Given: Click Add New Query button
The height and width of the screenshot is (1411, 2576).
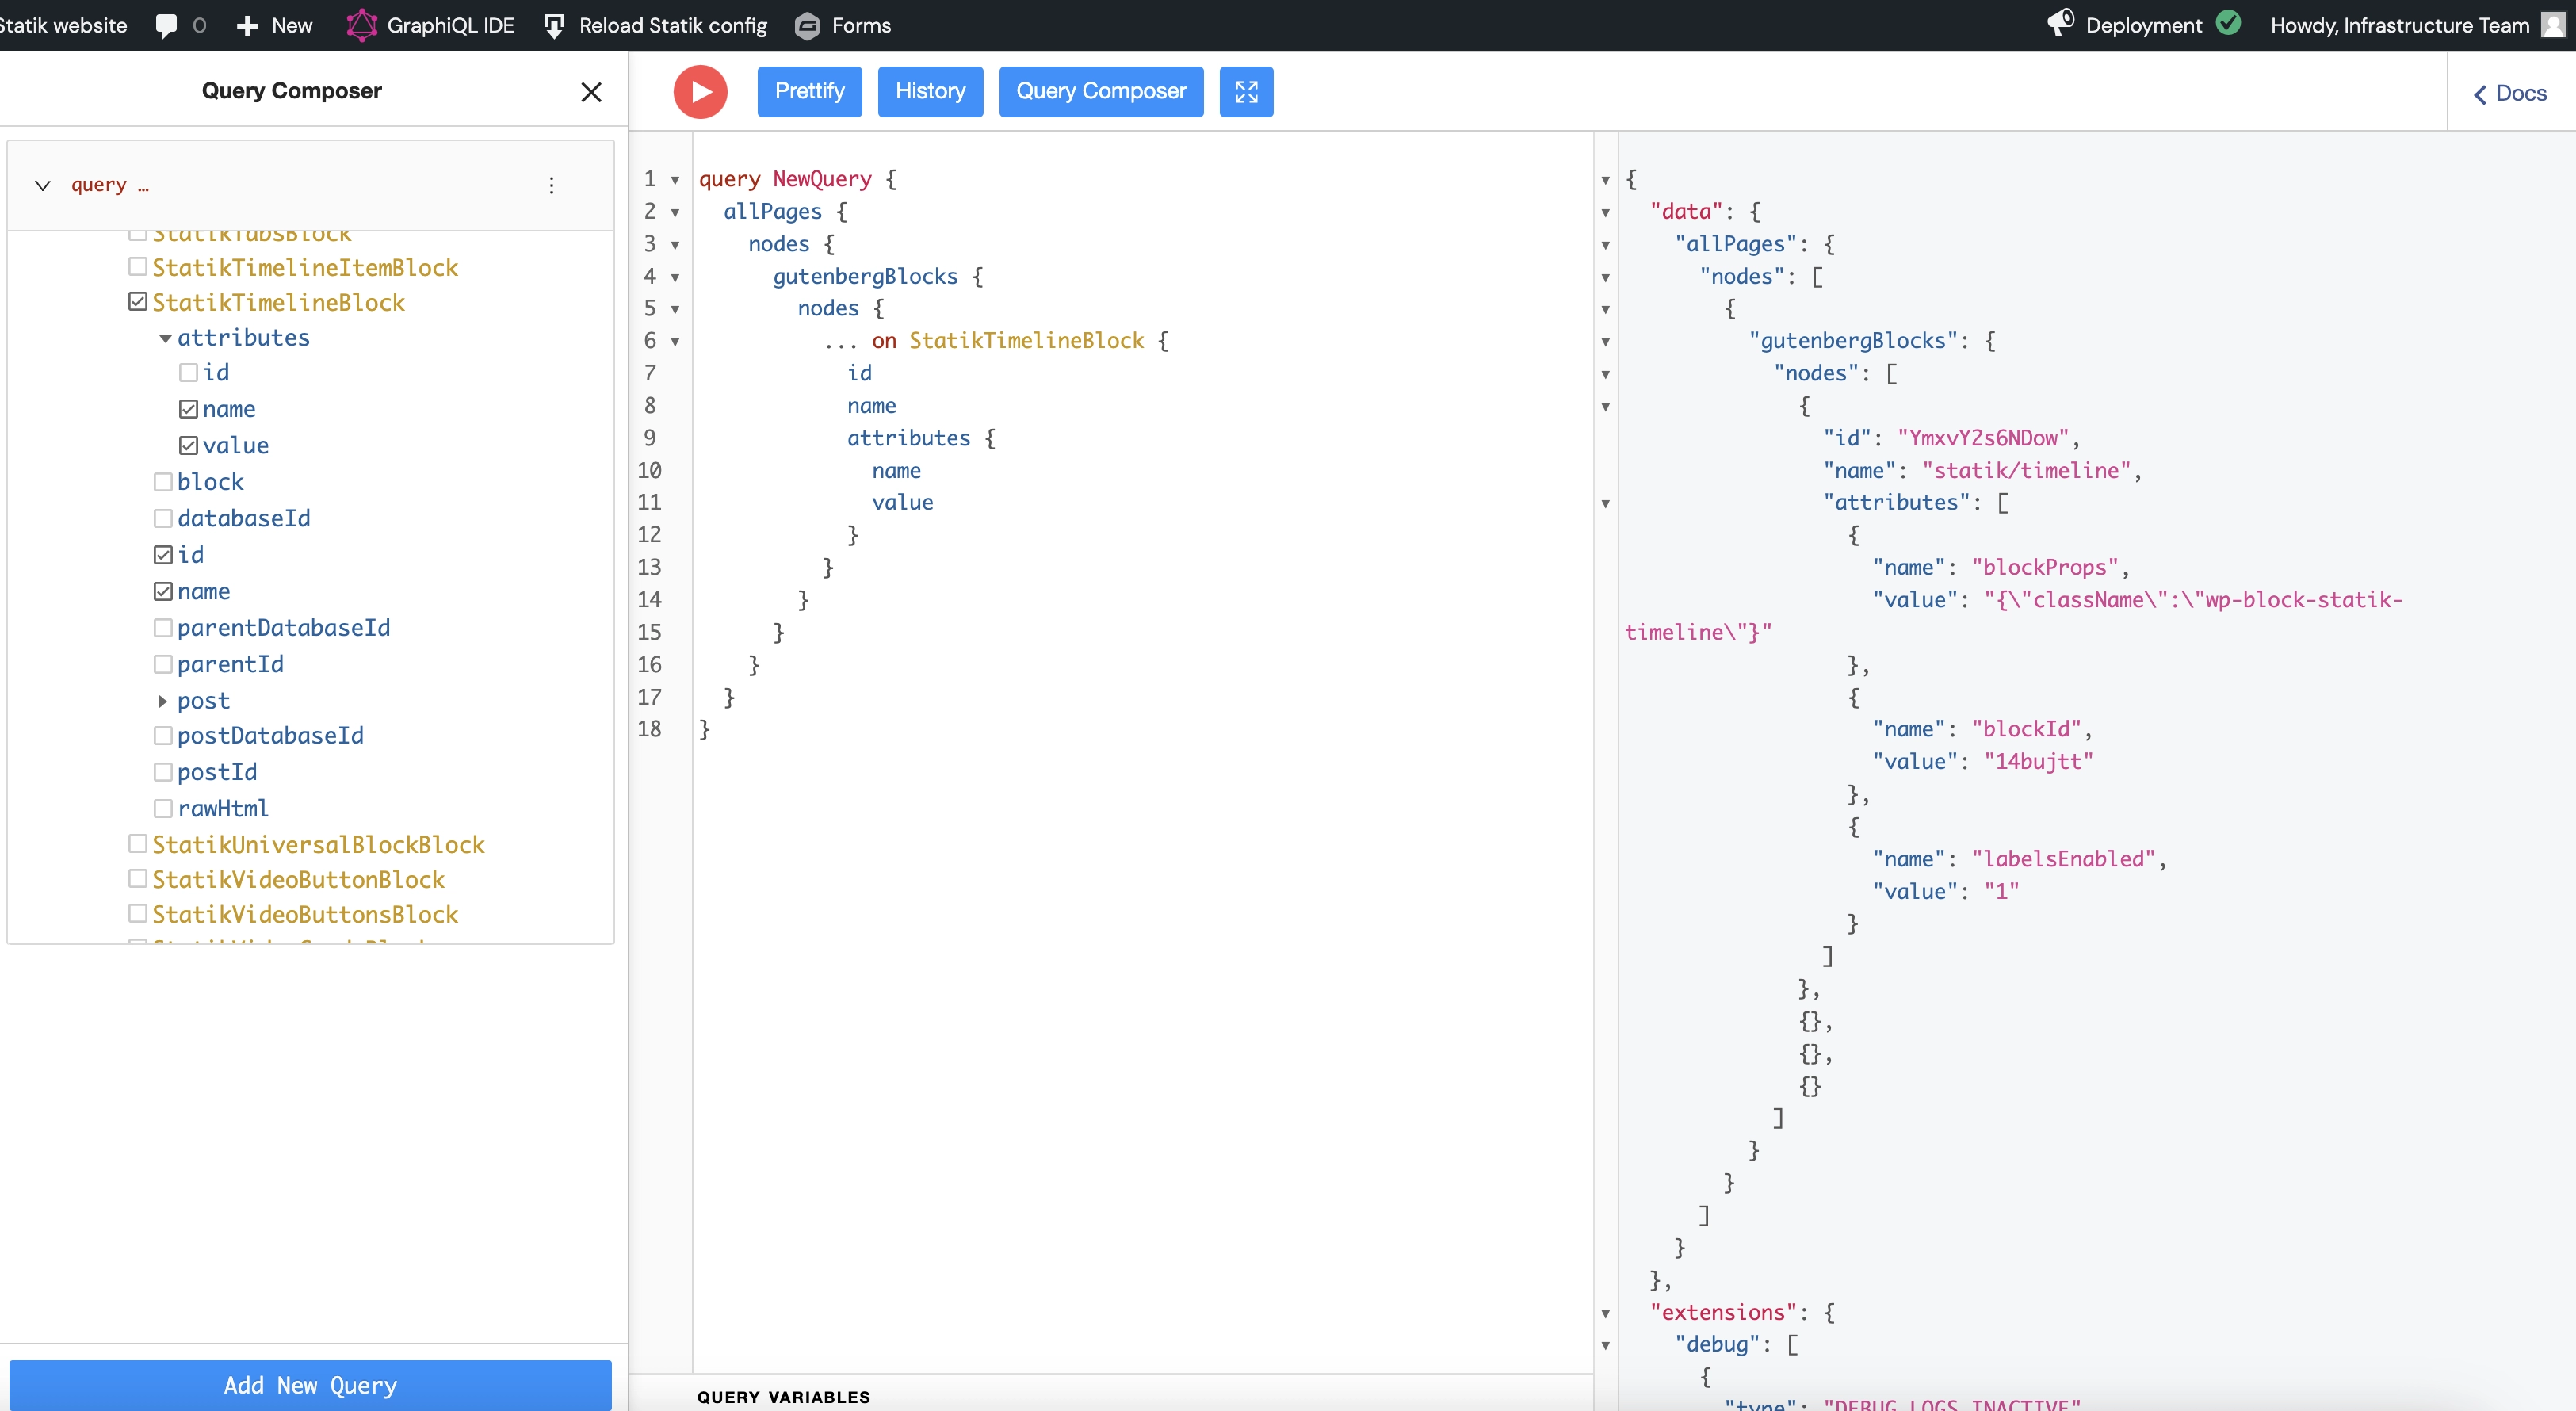Looking at the screenshot, I should pos(309,1383).
